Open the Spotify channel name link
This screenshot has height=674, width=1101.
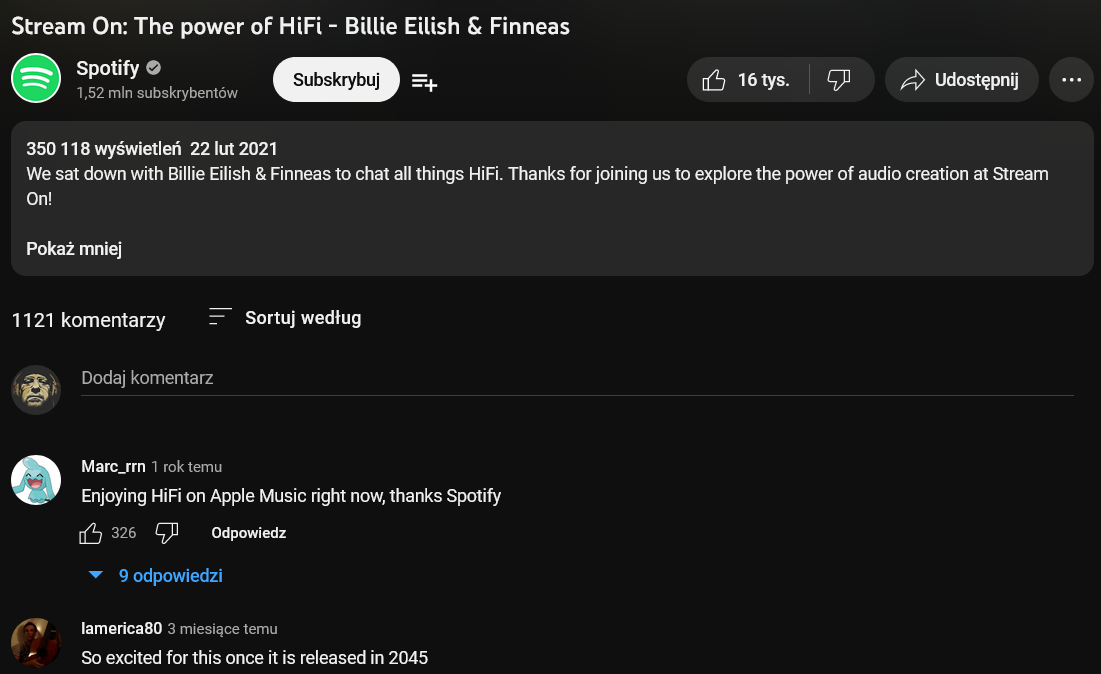coord(108,68)
